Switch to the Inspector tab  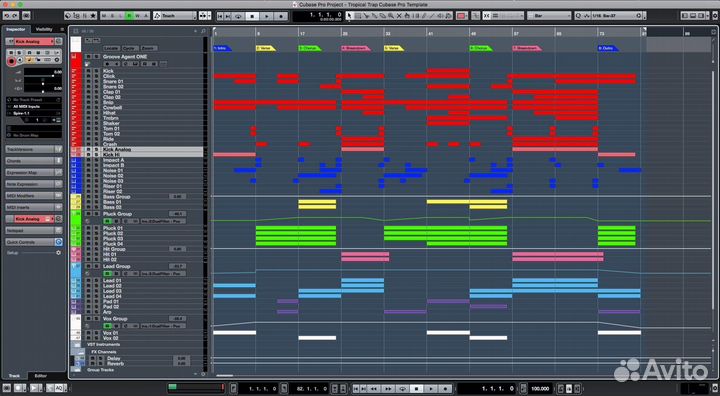(x=16, y=29)
